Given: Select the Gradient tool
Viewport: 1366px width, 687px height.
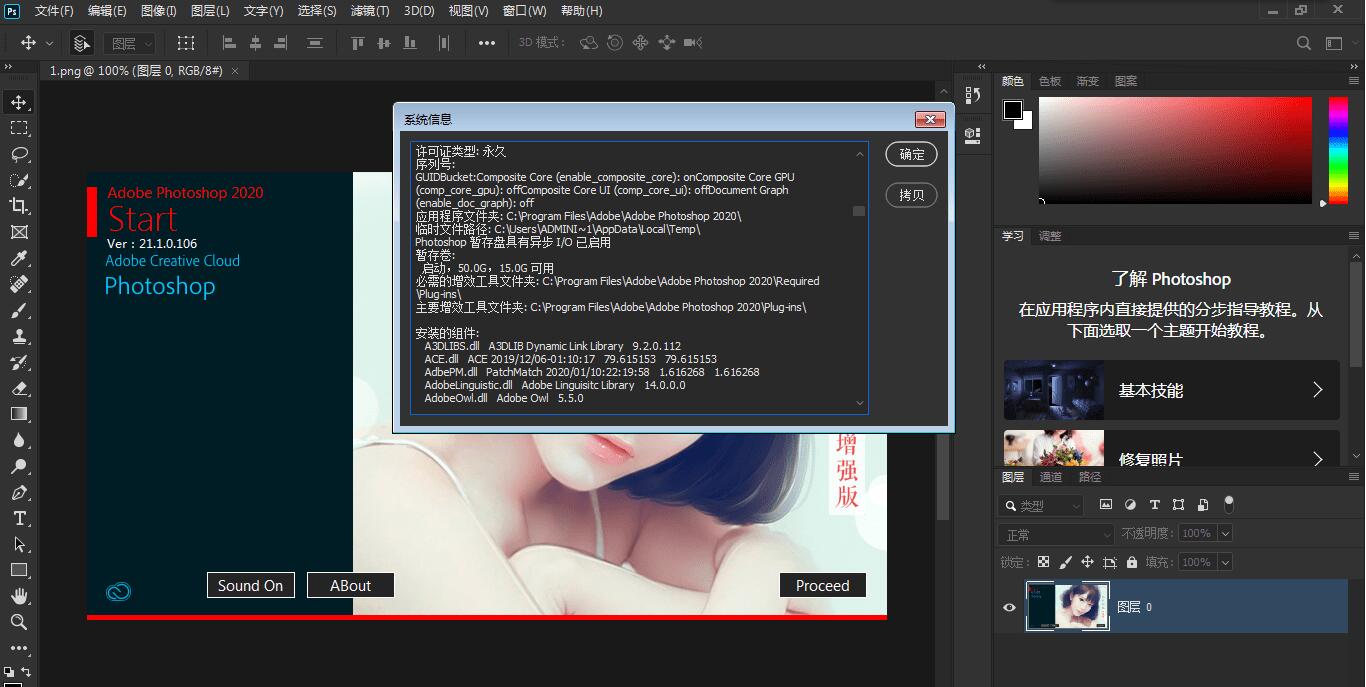Looking at the screenshot, I should click(x=19, y=414).
